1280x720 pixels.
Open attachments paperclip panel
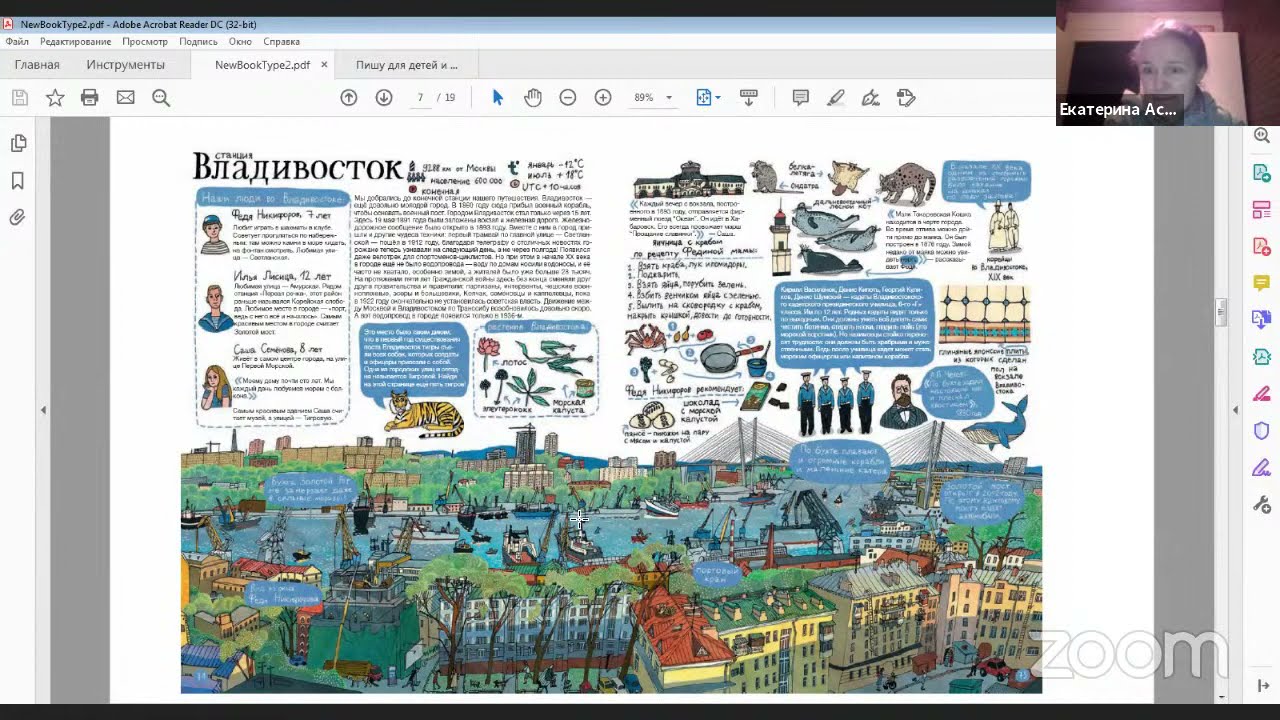coord(18,217)
